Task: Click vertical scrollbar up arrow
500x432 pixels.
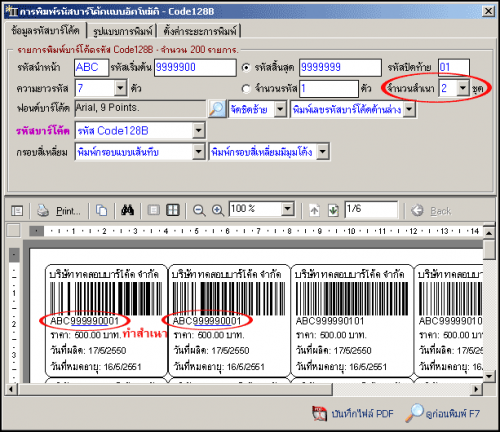Action: point(489,233)
